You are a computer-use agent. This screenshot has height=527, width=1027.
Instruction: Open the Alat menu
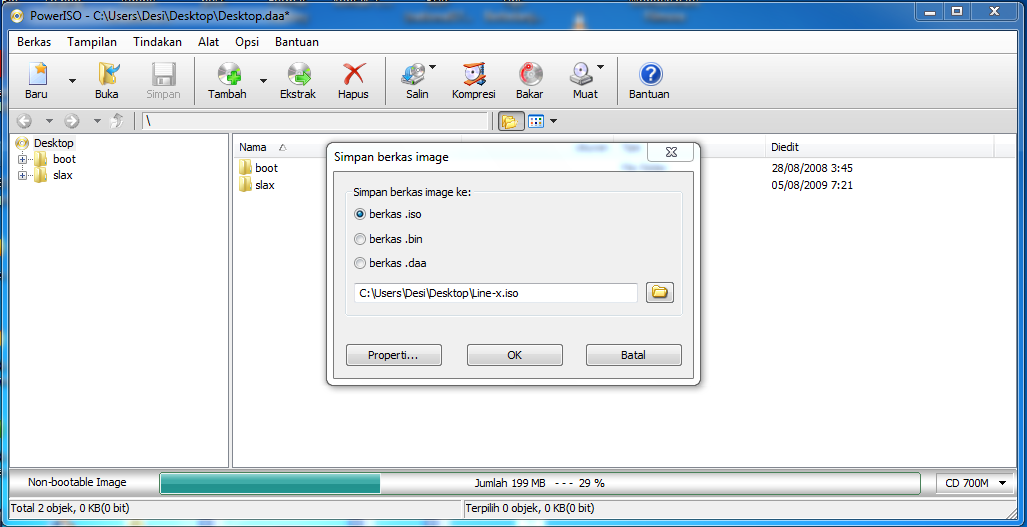coord(208,42)
